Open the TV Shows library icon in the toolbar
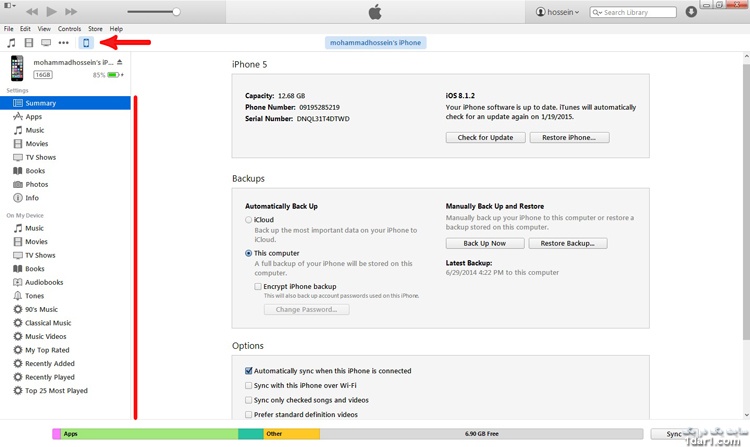This screenshot has height=447, width=750. click(x=46, y=43)
